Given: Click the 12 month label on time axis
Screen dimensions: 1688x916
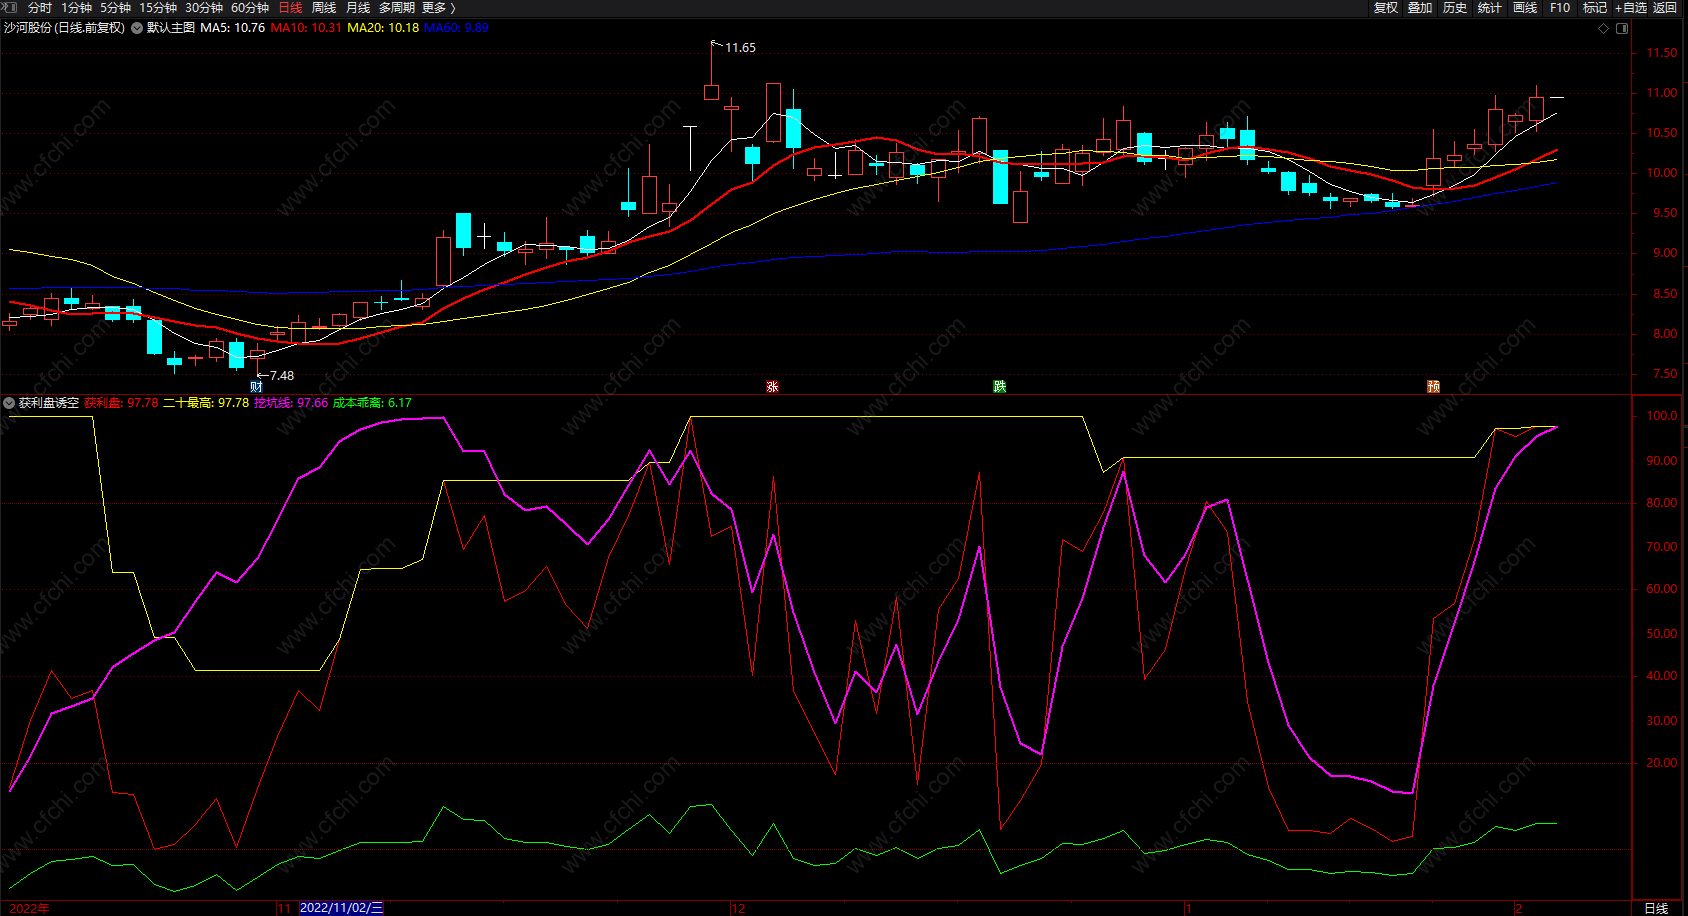Looking at the screenshot, I should (738, 908).
